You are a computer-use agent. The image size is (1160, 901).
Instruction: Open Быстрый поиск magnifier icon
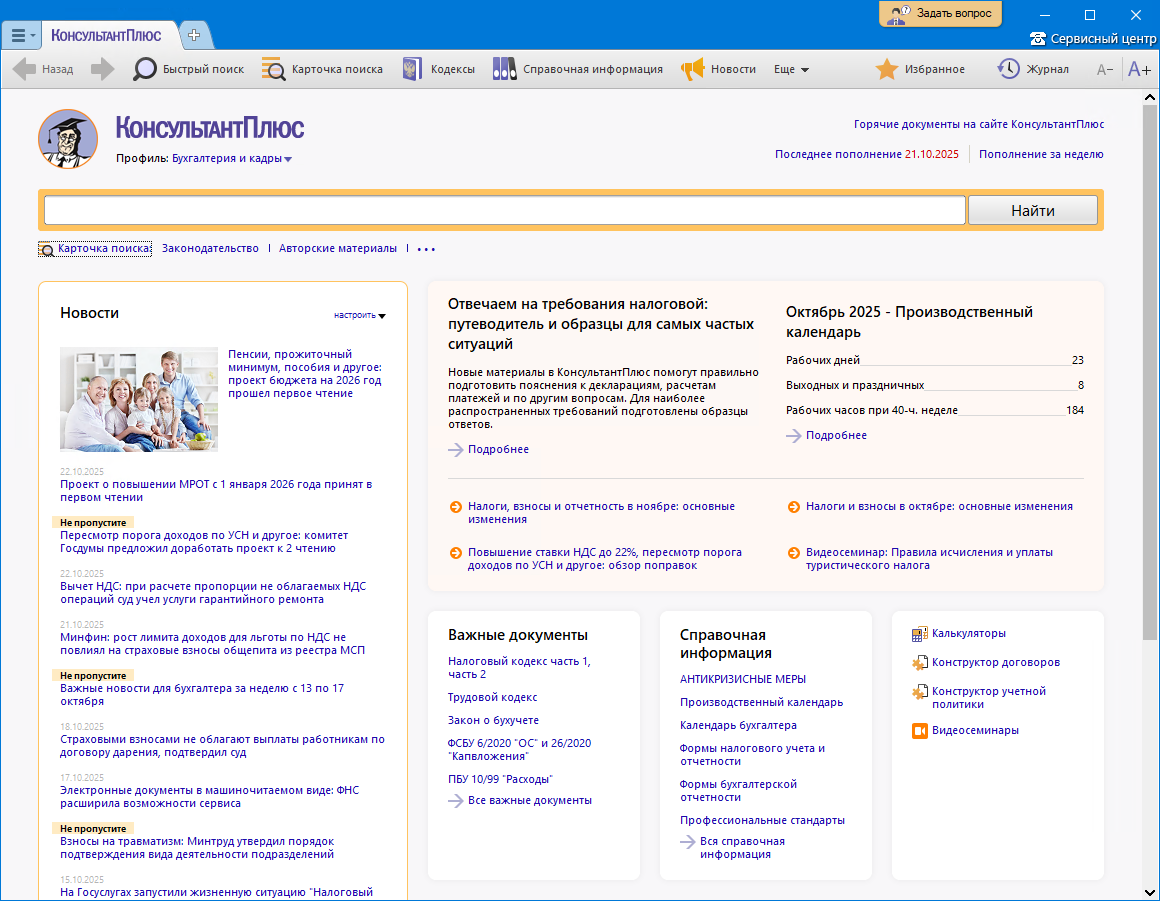pyautogui.click(x=145, y=69)
